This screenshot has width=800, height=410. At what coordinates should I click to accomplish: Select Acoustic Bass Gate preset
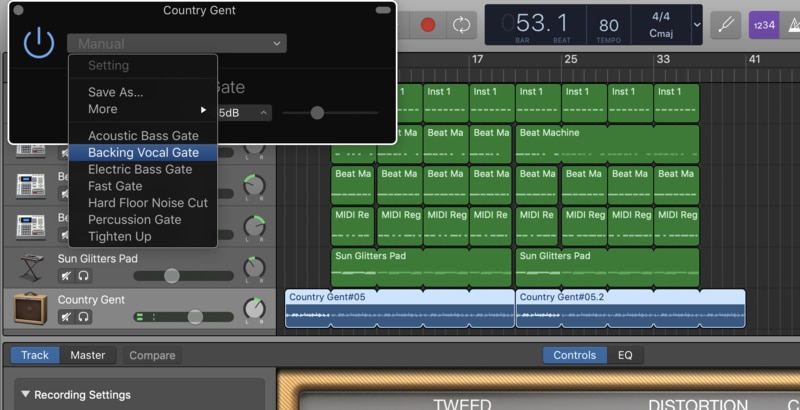tap(143, 136)
